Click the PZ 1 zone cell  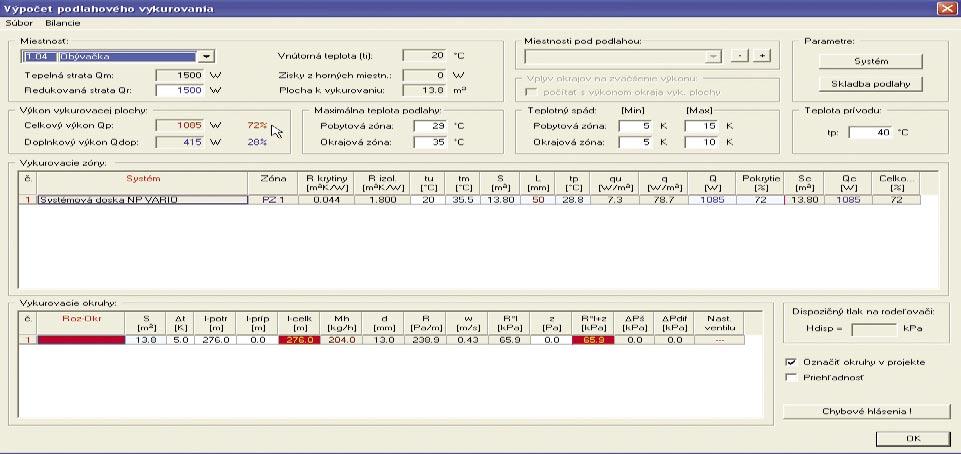coord(273,200)
